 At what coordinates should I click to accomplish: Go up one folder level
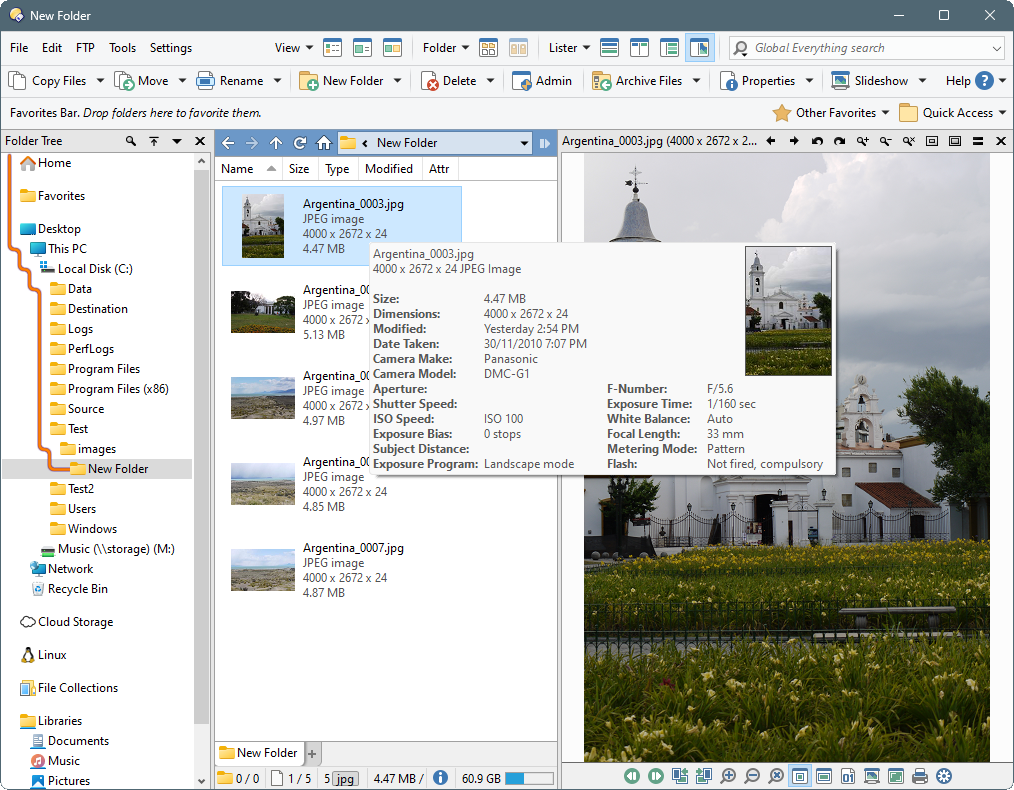[276, 143]
